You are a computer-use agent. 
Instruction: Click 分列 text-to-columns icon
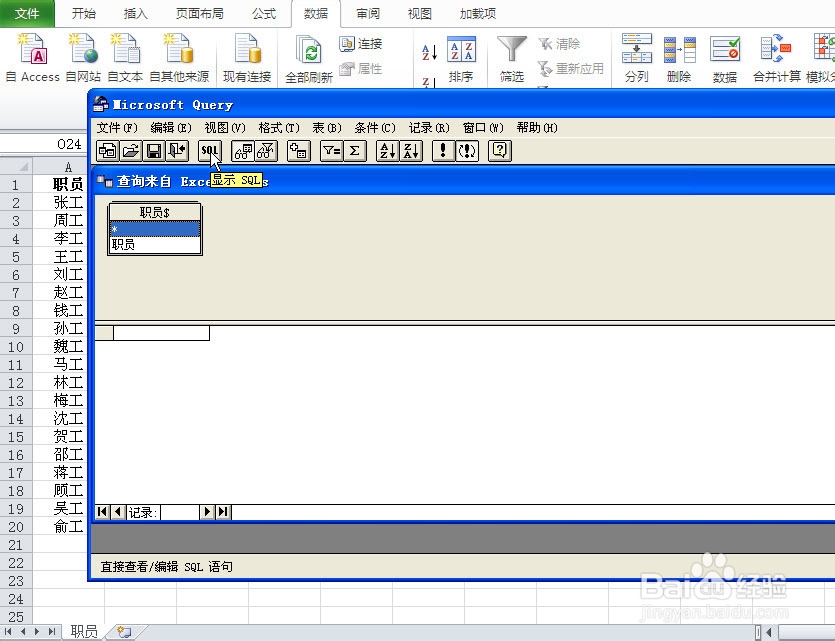click(636, 57)
